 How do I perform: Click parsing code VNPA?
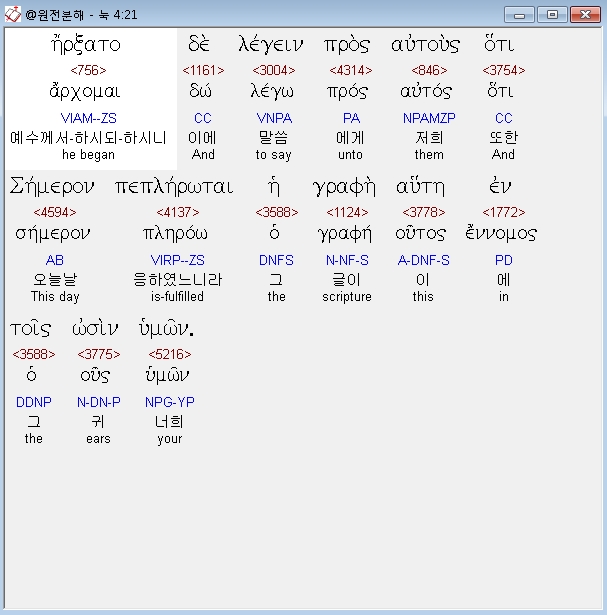(x=274, y=118)
